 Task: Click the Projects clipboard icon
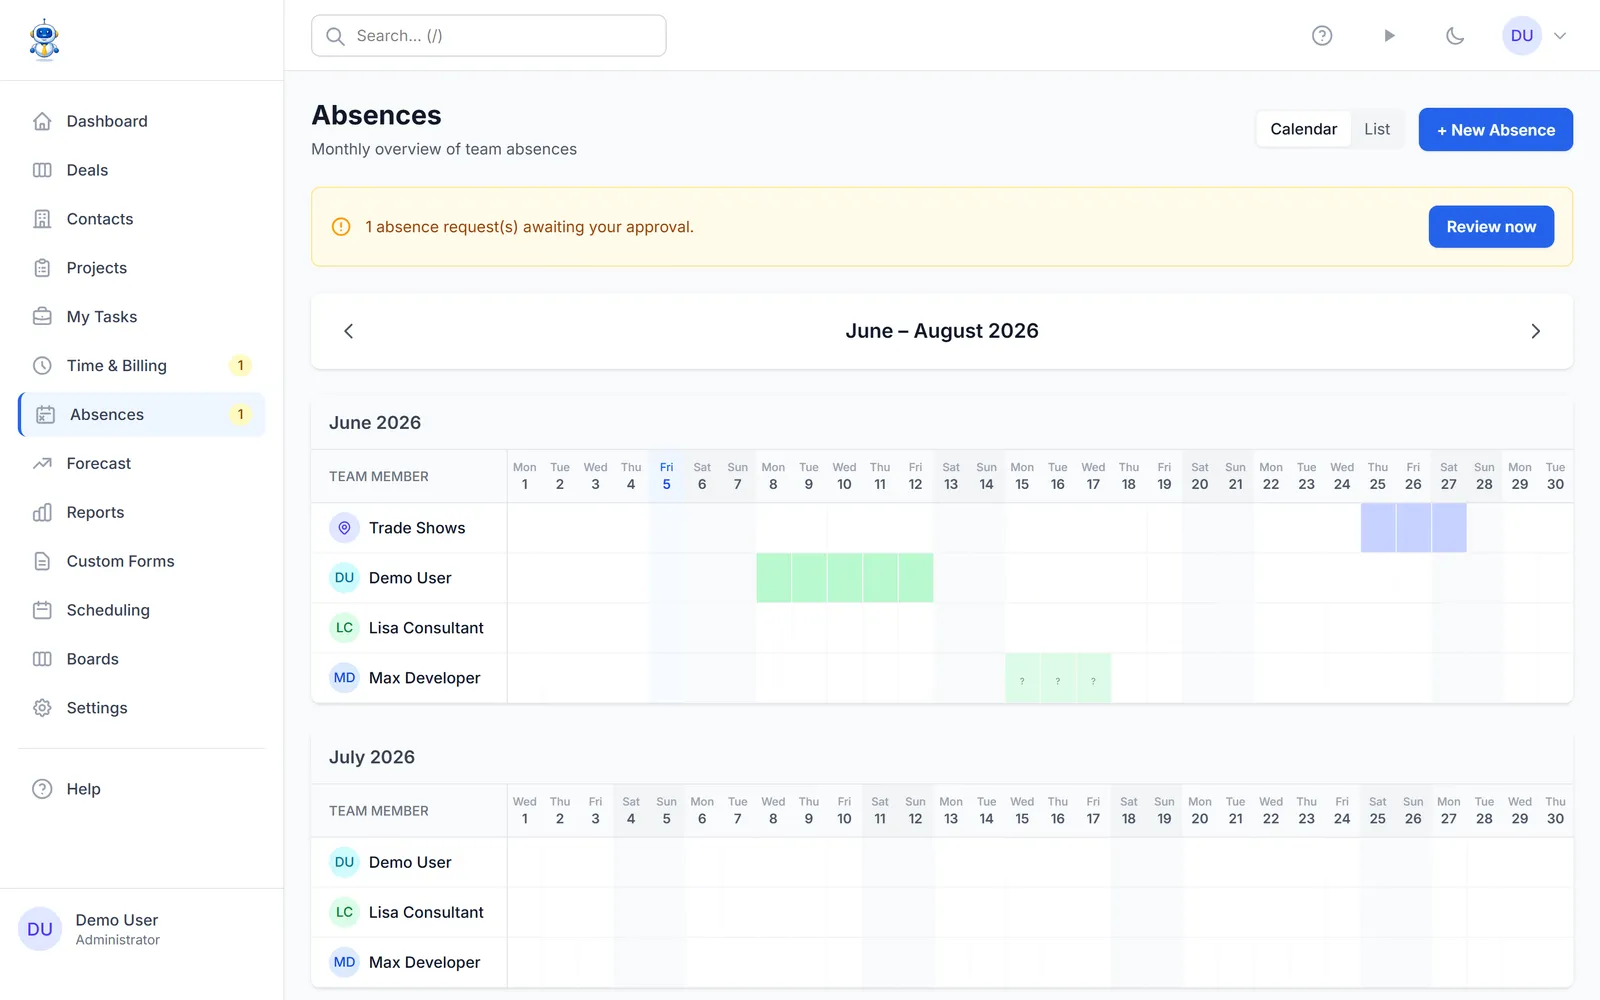[42, 268]
